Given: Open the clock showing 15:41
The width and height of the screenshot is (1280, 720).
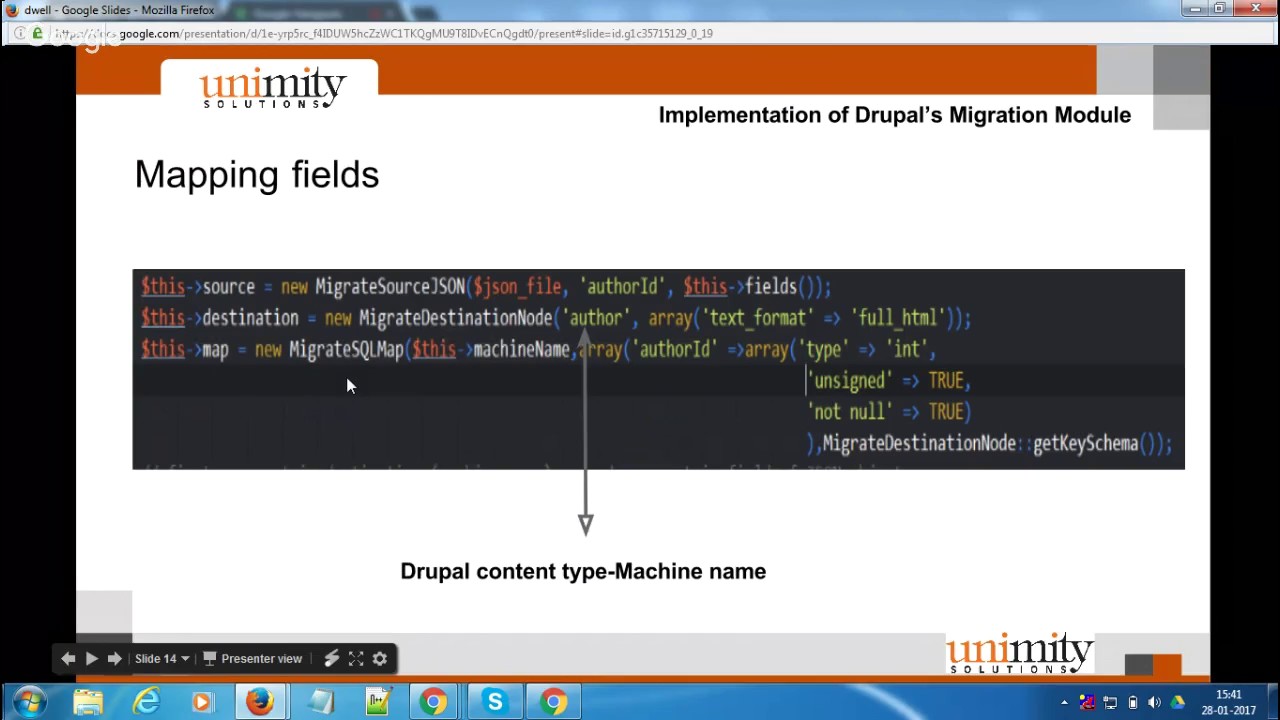Looking at the screenshot, I should [1228, 702].
